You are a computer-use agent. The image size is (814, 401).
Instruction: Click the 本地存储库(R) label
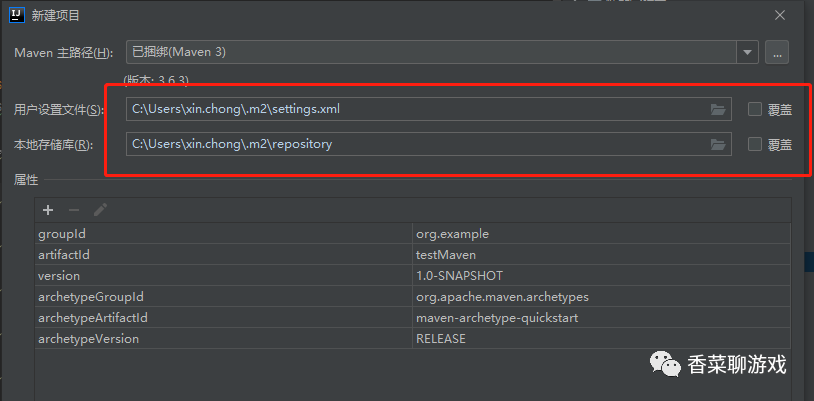point(53,145)
